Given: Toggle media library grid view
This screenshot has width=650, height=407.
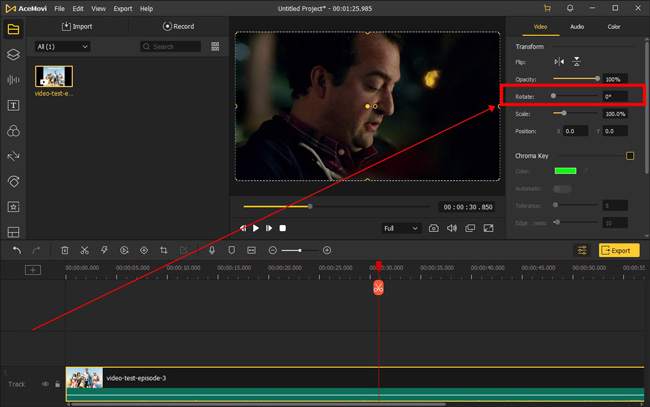Looking at the screenshot, I should (x=215, y=46).
